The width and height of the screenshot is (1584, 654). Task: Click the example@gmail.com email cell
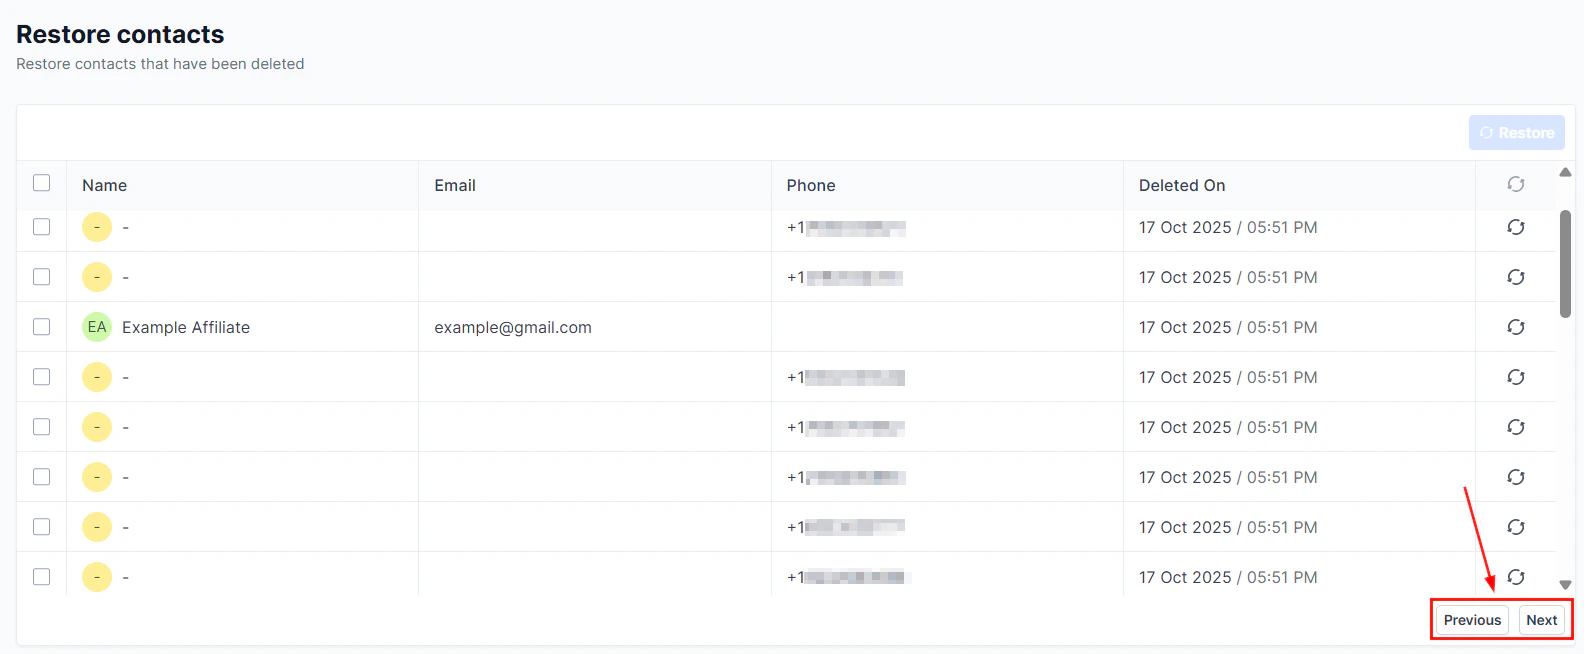513,327
